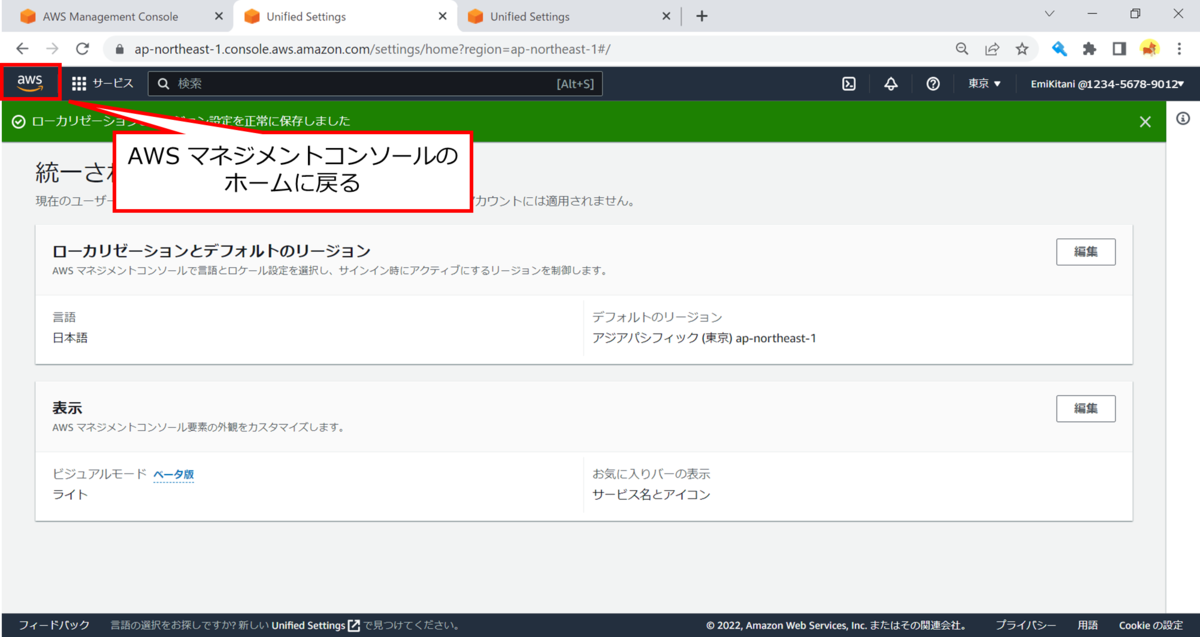1200x637 pixels.
Task: Open the Unified Settings footer link
Action: [316, 625]
